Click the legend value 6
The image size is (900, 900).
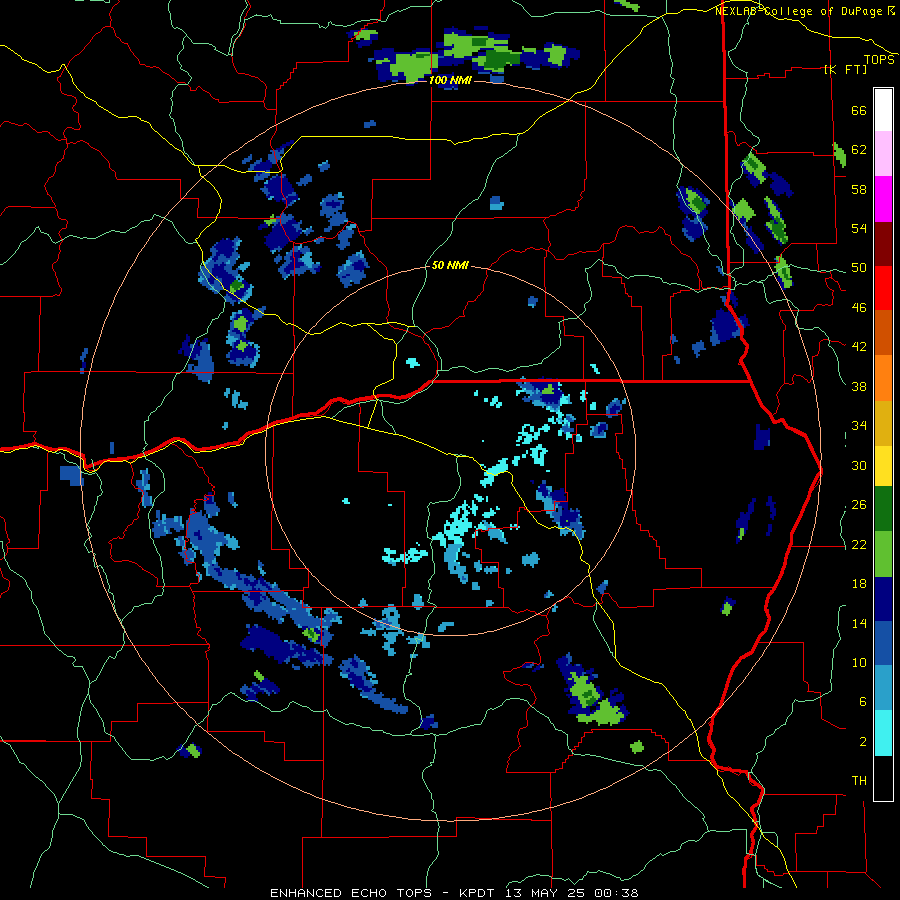tap(862, 702)
